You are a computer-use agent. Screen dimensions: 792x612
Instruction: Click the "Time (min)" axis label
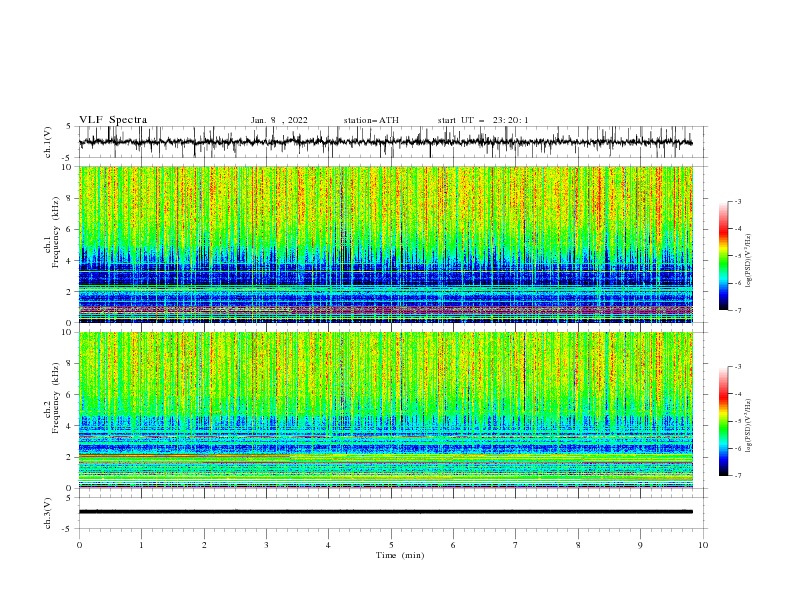[x=400, y=555]
